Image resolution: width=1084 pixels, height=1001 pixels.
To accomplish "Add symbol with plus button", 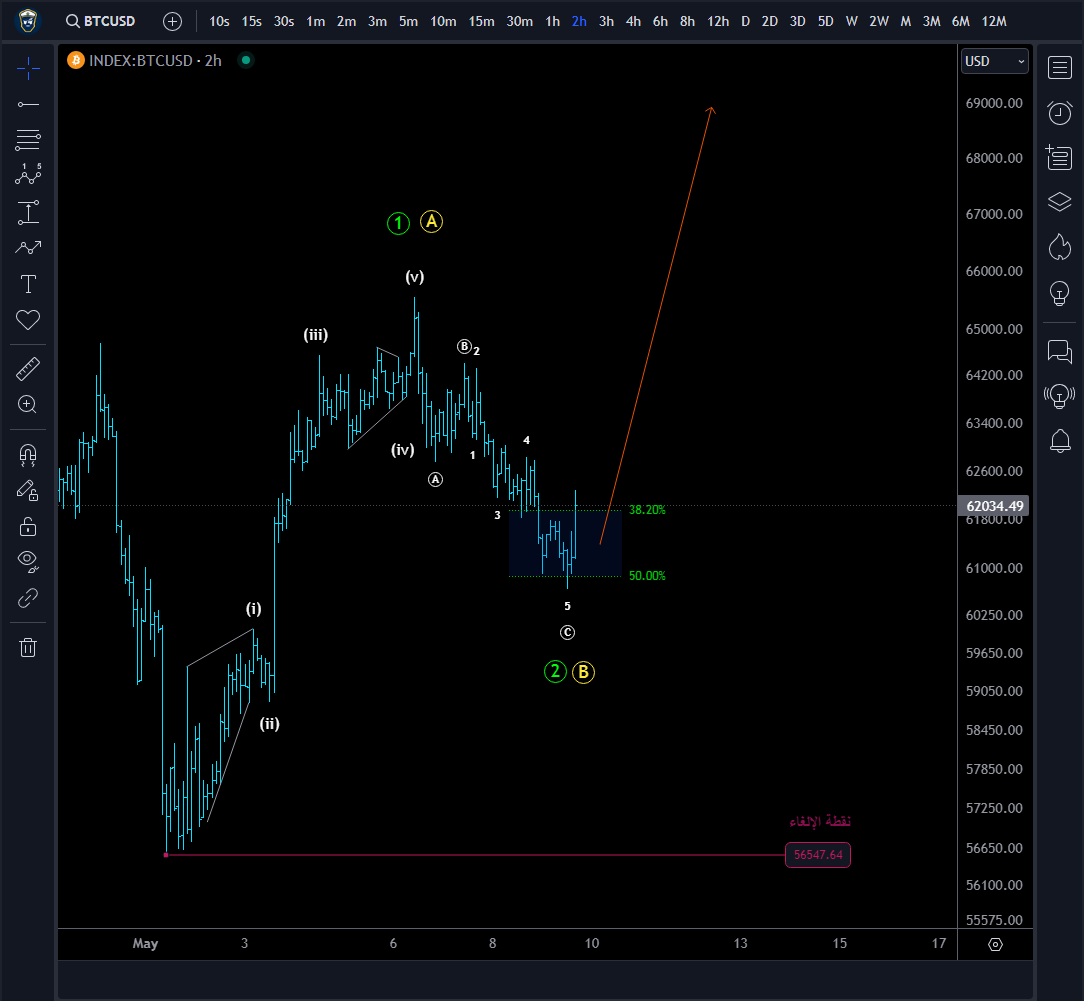I will [172, 21].
